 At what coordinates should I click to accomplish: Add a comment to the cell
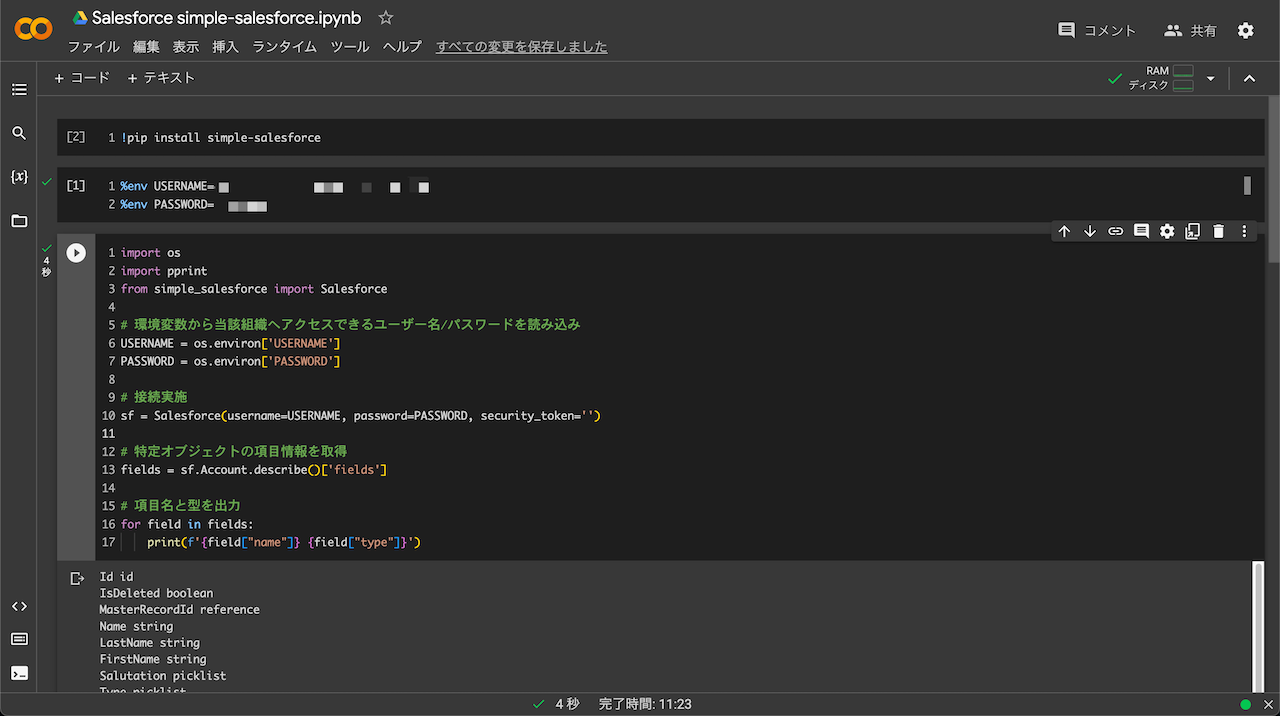(1141, 231)
